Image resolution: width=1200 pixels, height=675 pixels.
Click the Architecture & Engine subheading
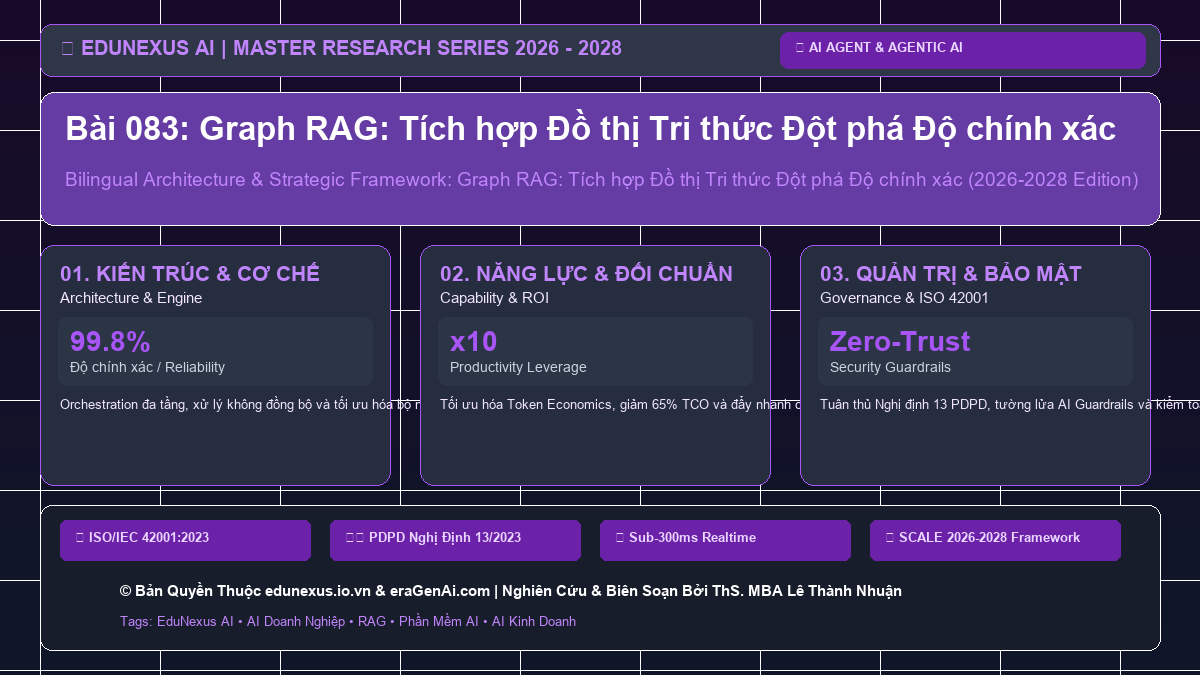pyautogui.click(x=131, y=298)
